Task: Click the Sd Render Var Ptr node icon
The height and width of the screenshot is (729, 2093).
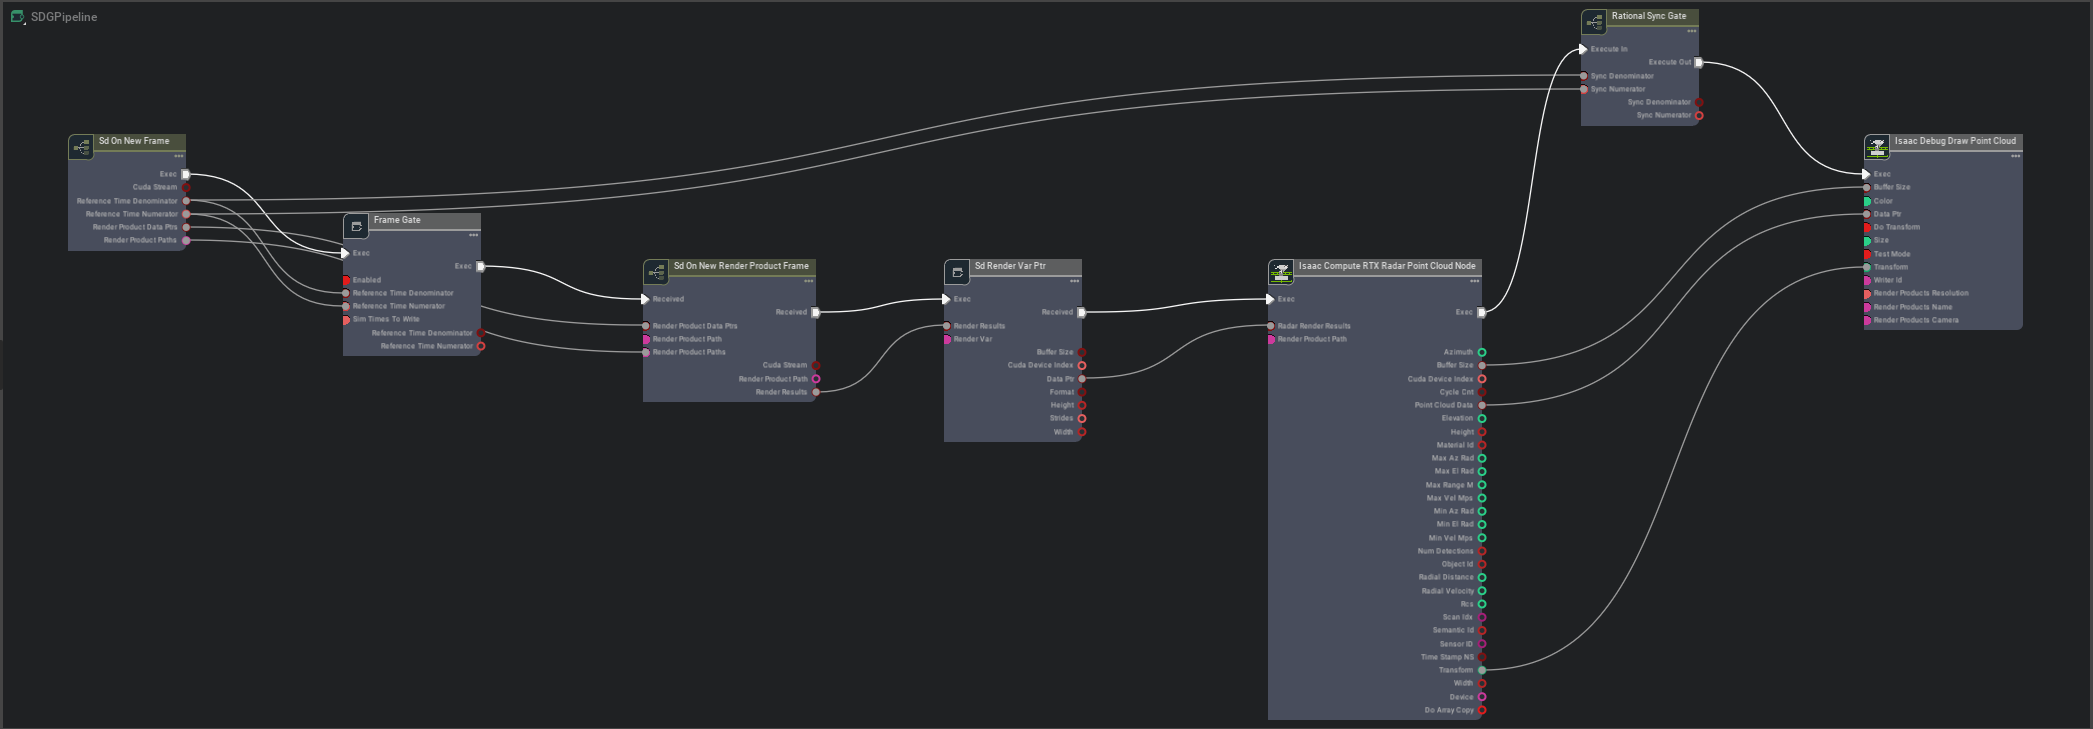Action: 957,272
